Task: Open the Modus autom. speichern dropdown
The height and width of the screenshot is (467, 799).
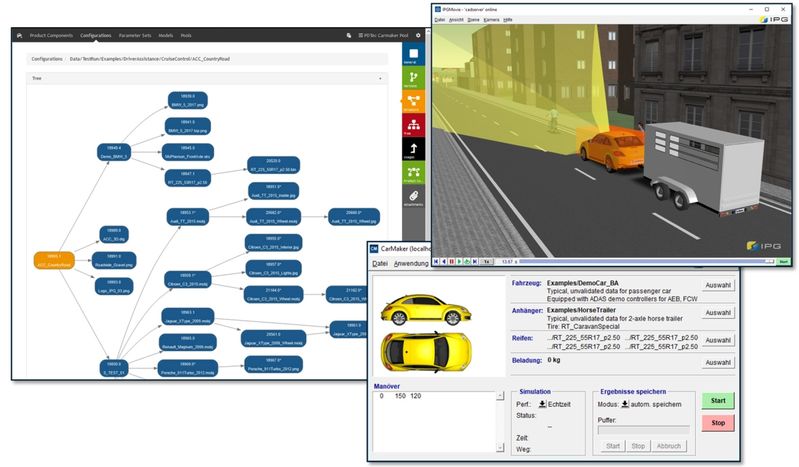Action: pos(626,403)
